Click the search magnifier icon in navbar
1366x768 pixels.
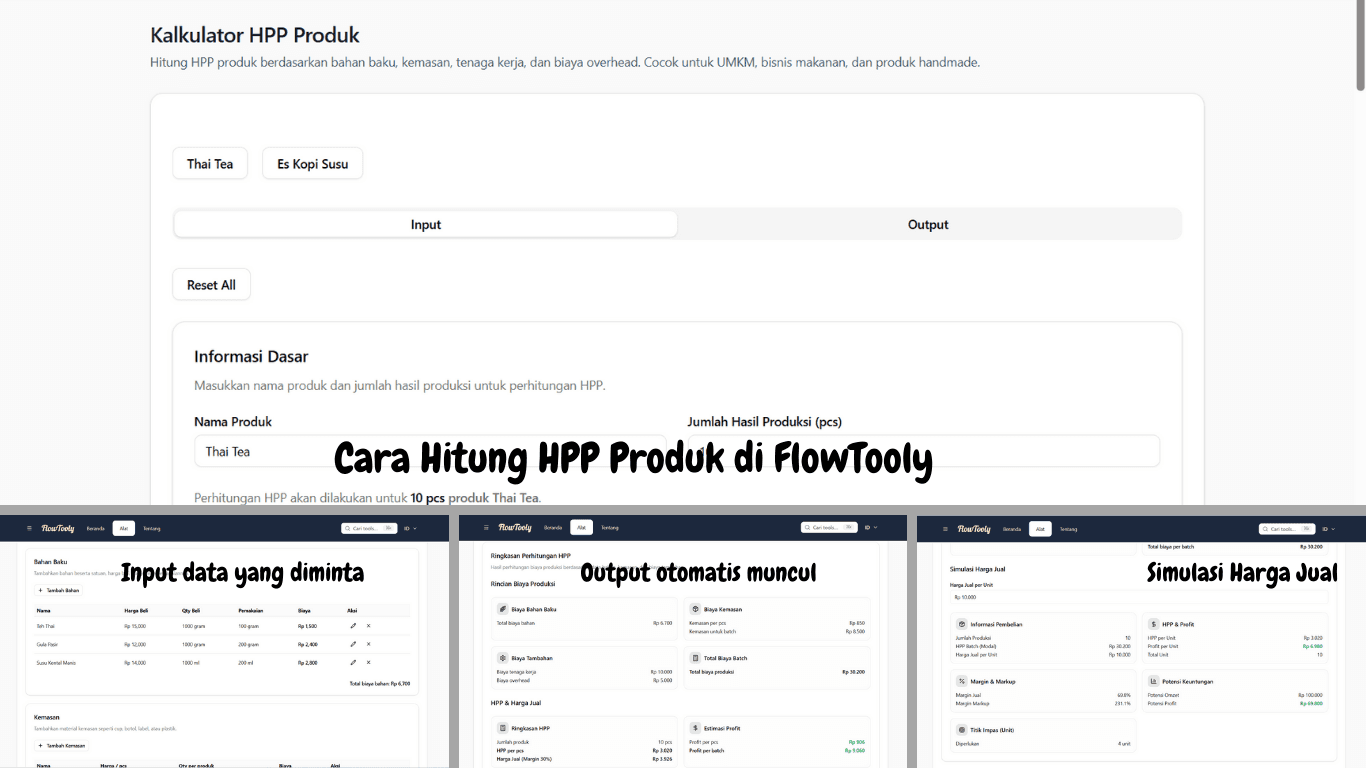click(x=347, y=528)
